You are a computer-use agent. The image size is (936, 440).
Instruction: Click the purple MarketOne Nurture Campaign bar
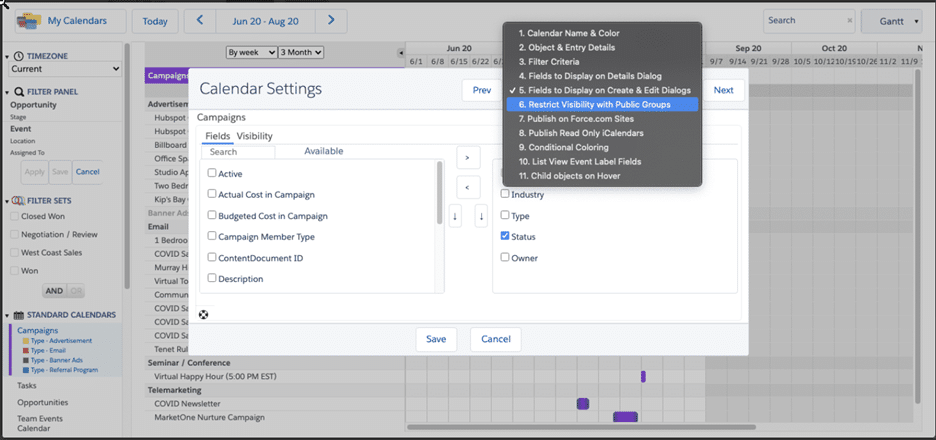point(625,417)
